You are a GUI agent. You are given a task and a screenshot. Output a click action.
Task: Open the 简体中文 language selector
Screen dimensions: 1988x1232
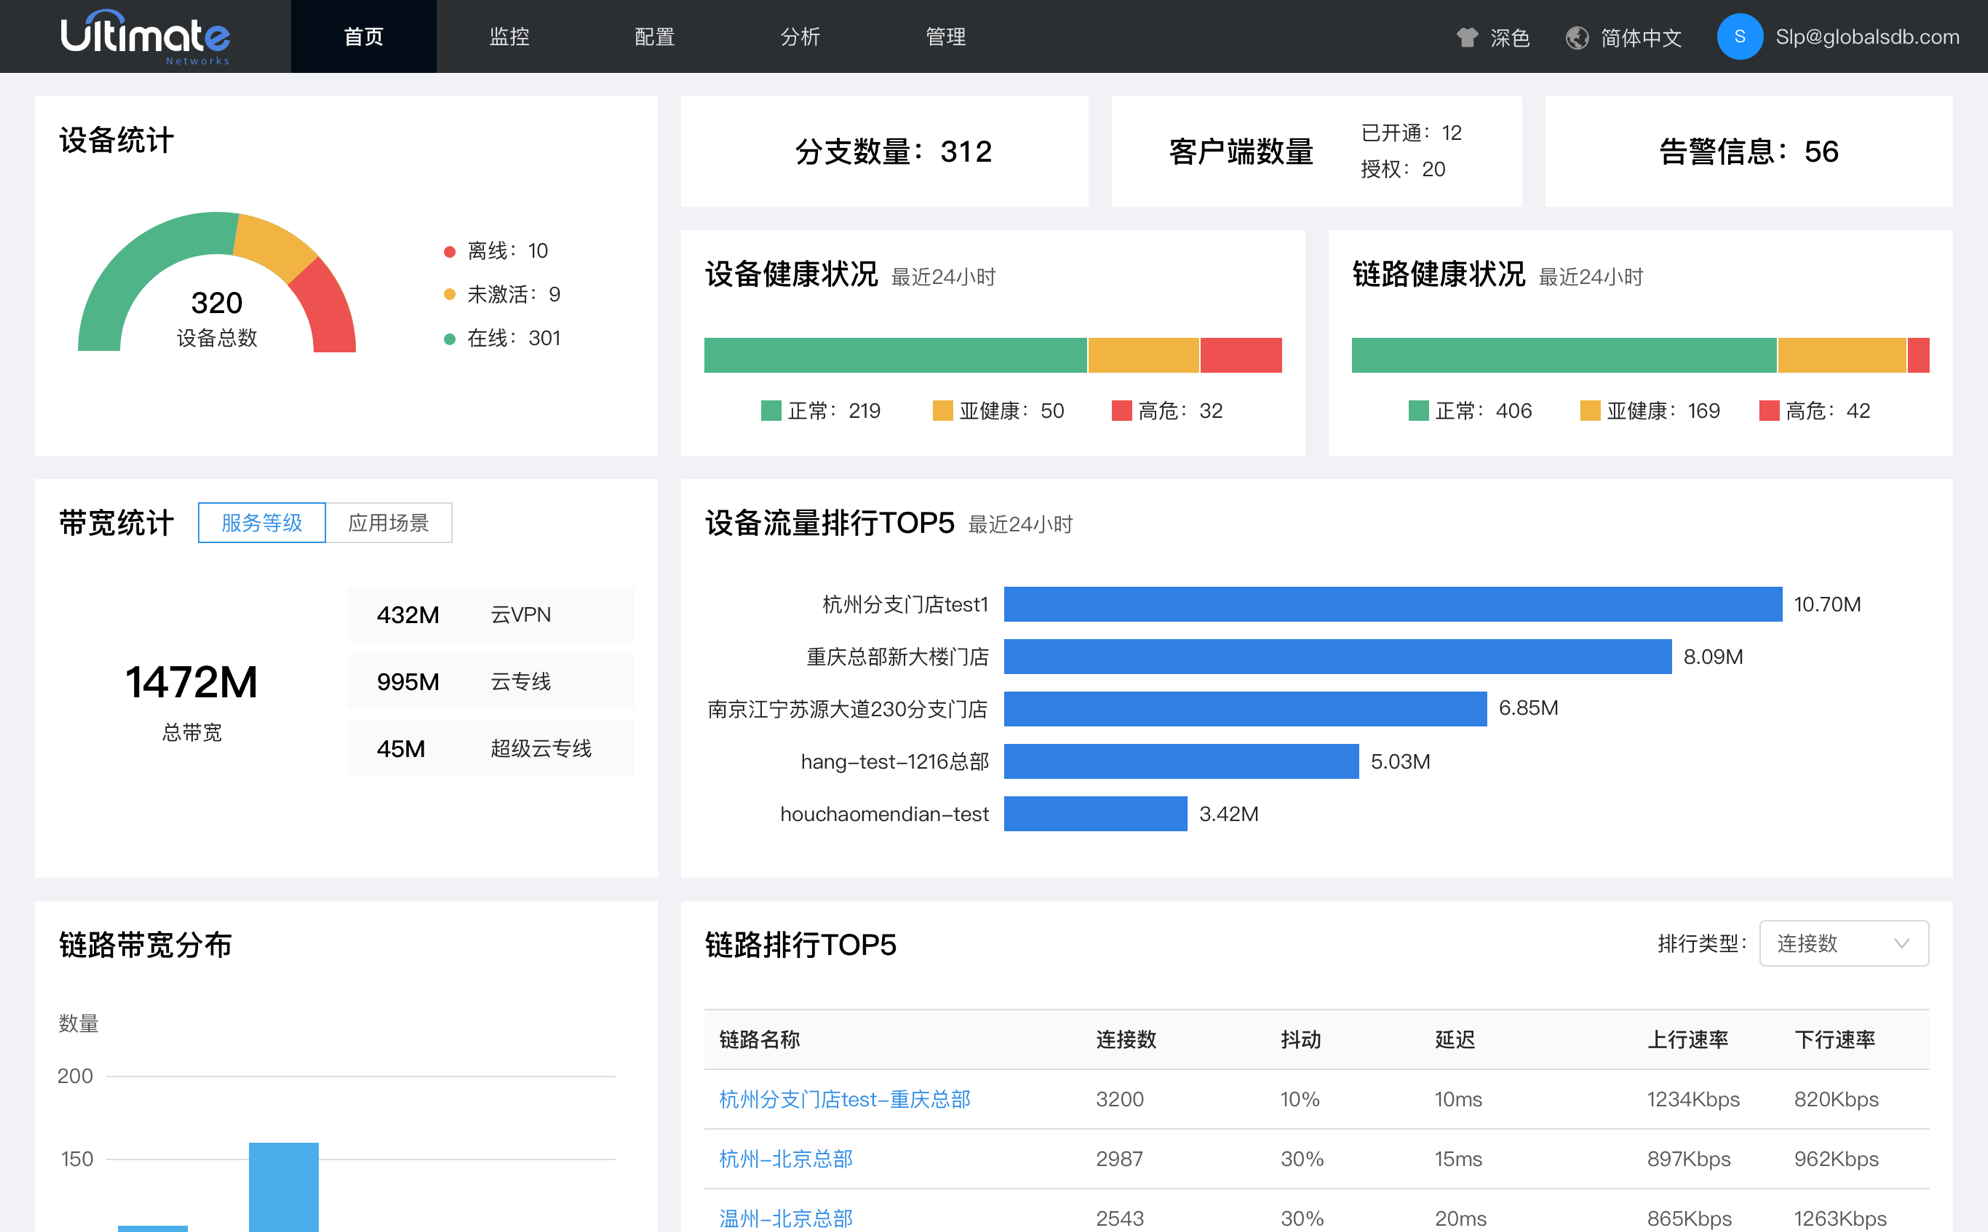1640,38
